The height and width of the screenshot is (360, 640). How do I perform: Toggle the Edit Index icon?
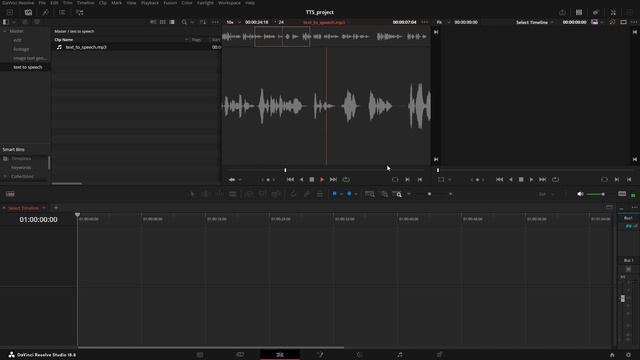coord(62,12)
